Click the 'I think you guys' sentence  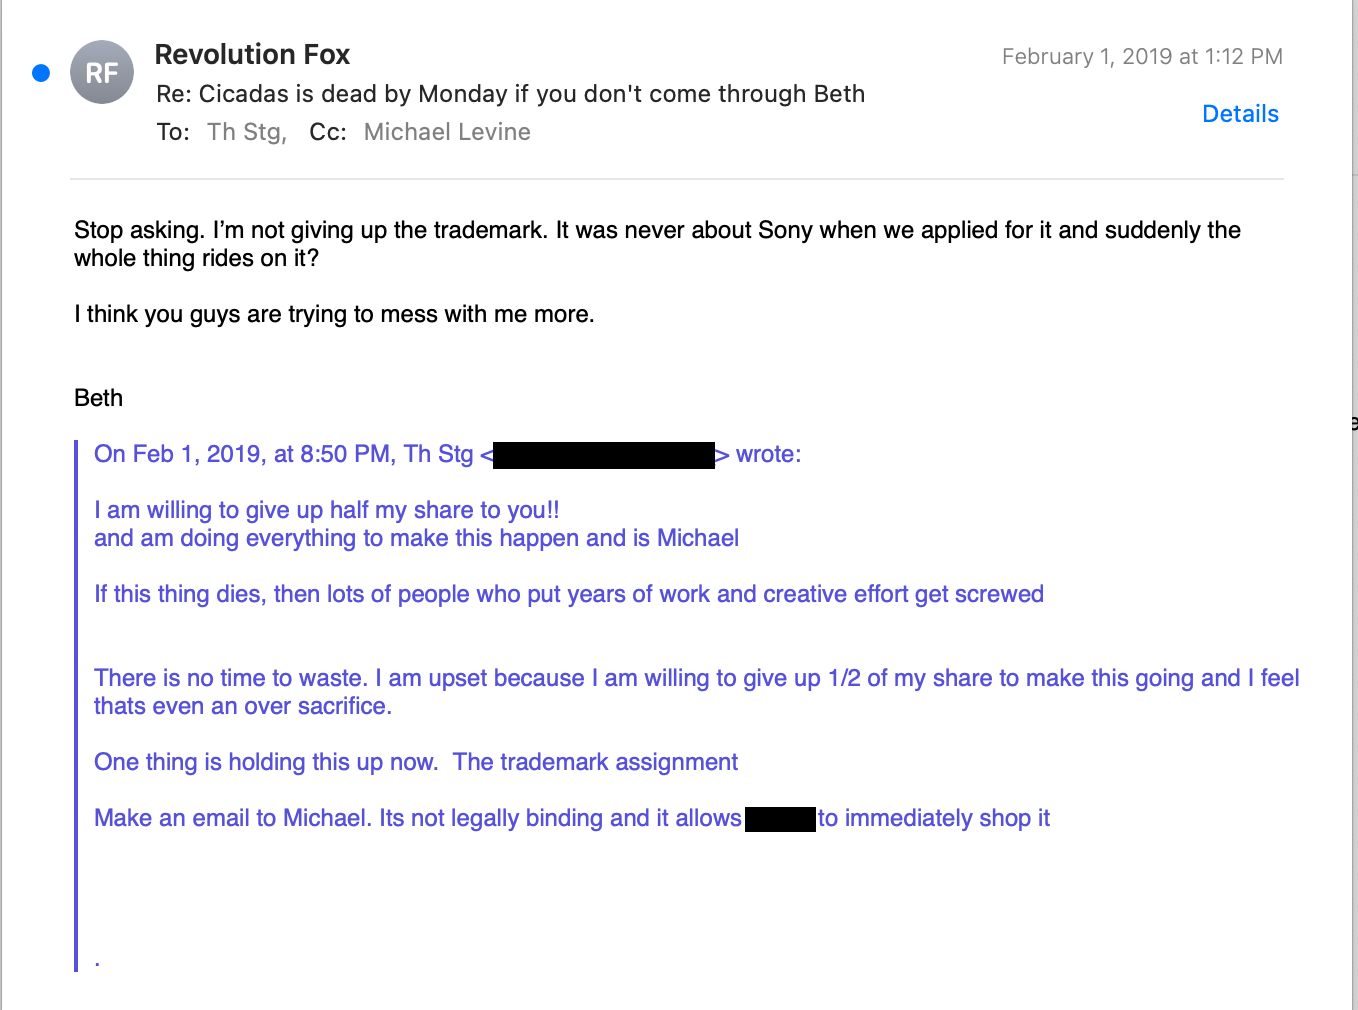[x=334, y=314]
